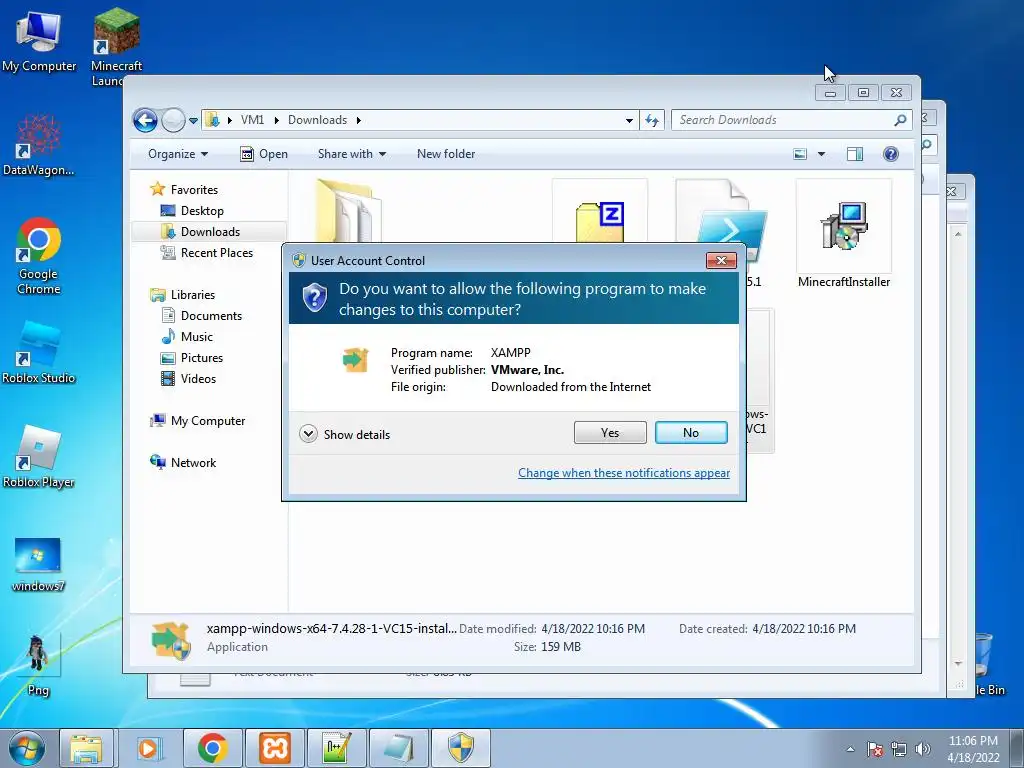This screenshot has height=768, width=1024.
Task: Click the windows7 desktop image file
Action: (39, 564)
